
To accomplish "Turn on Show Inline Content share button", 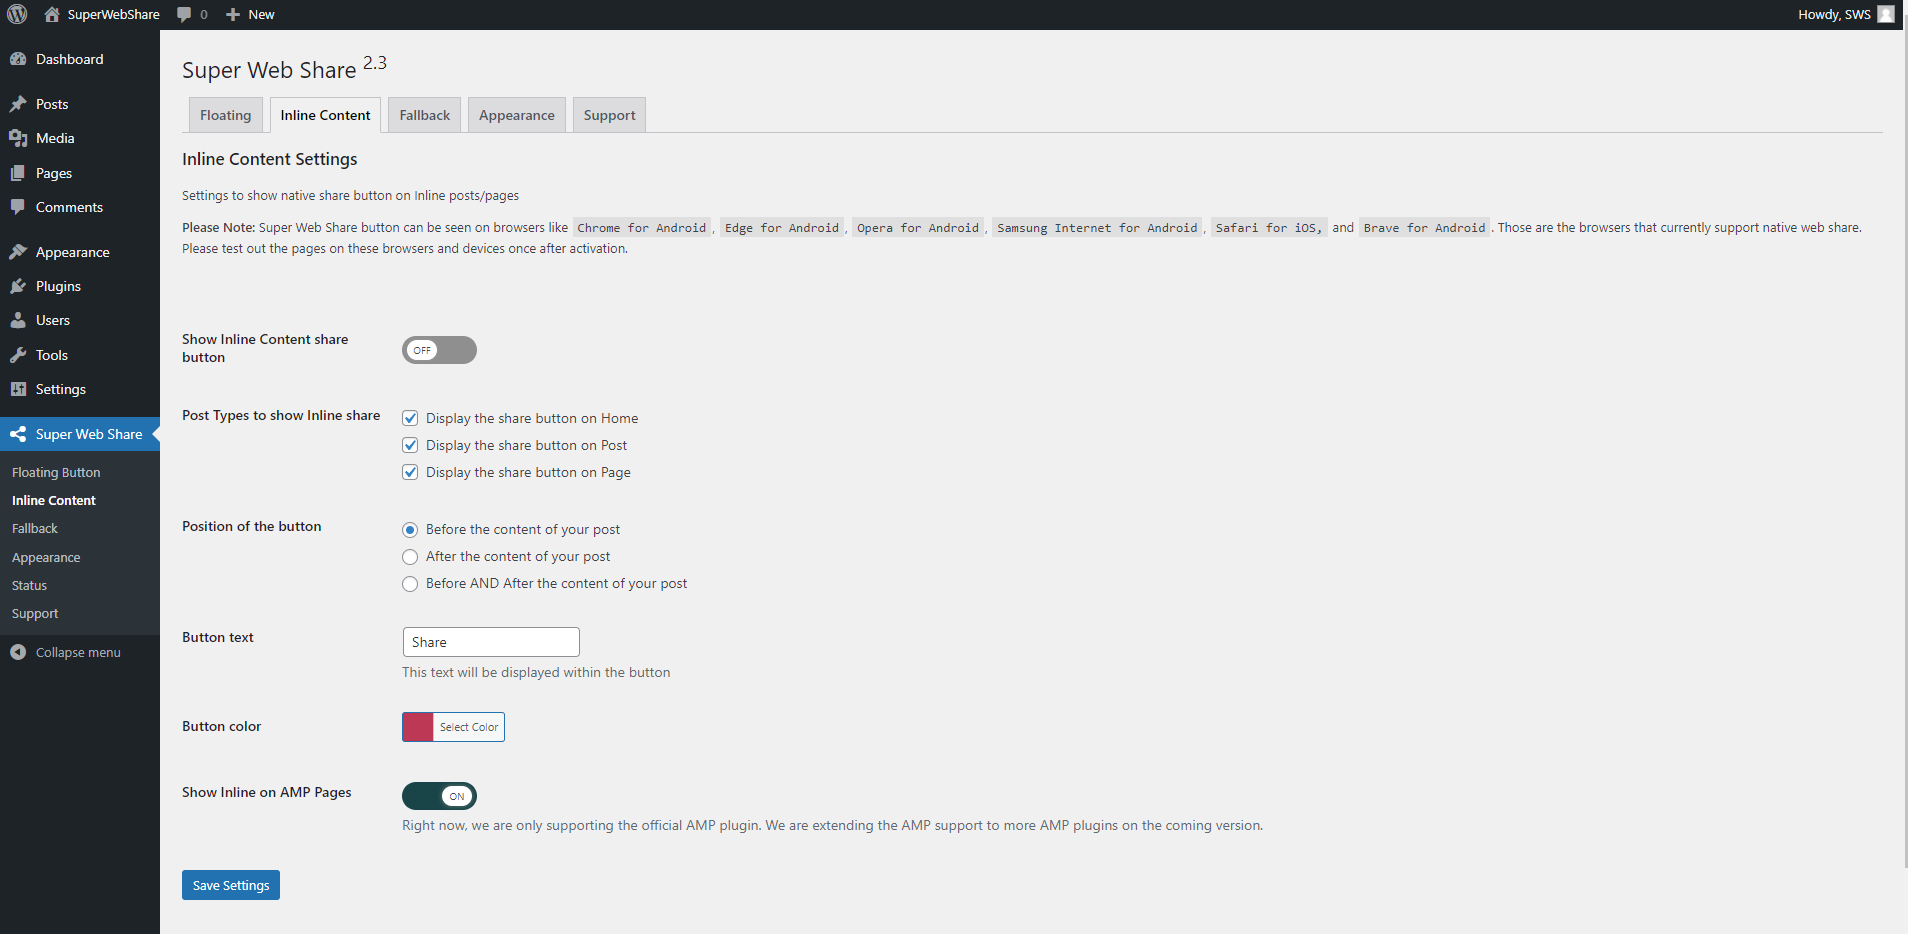I will [x=439, y=350].
